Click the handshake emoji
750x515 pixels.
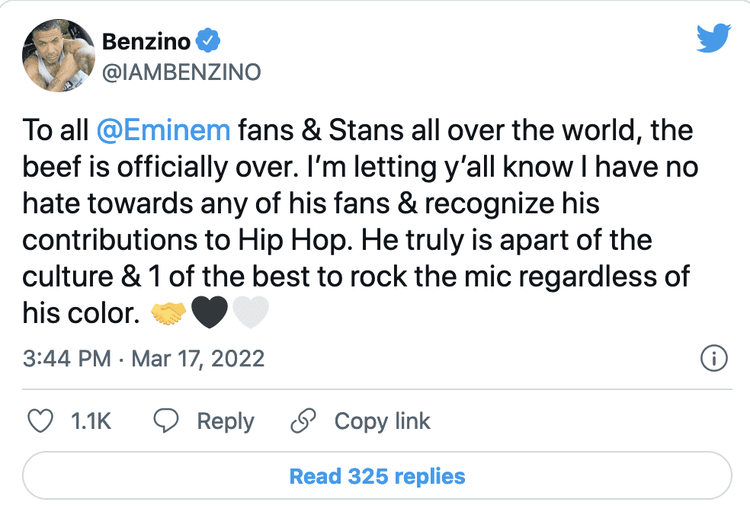168,314
